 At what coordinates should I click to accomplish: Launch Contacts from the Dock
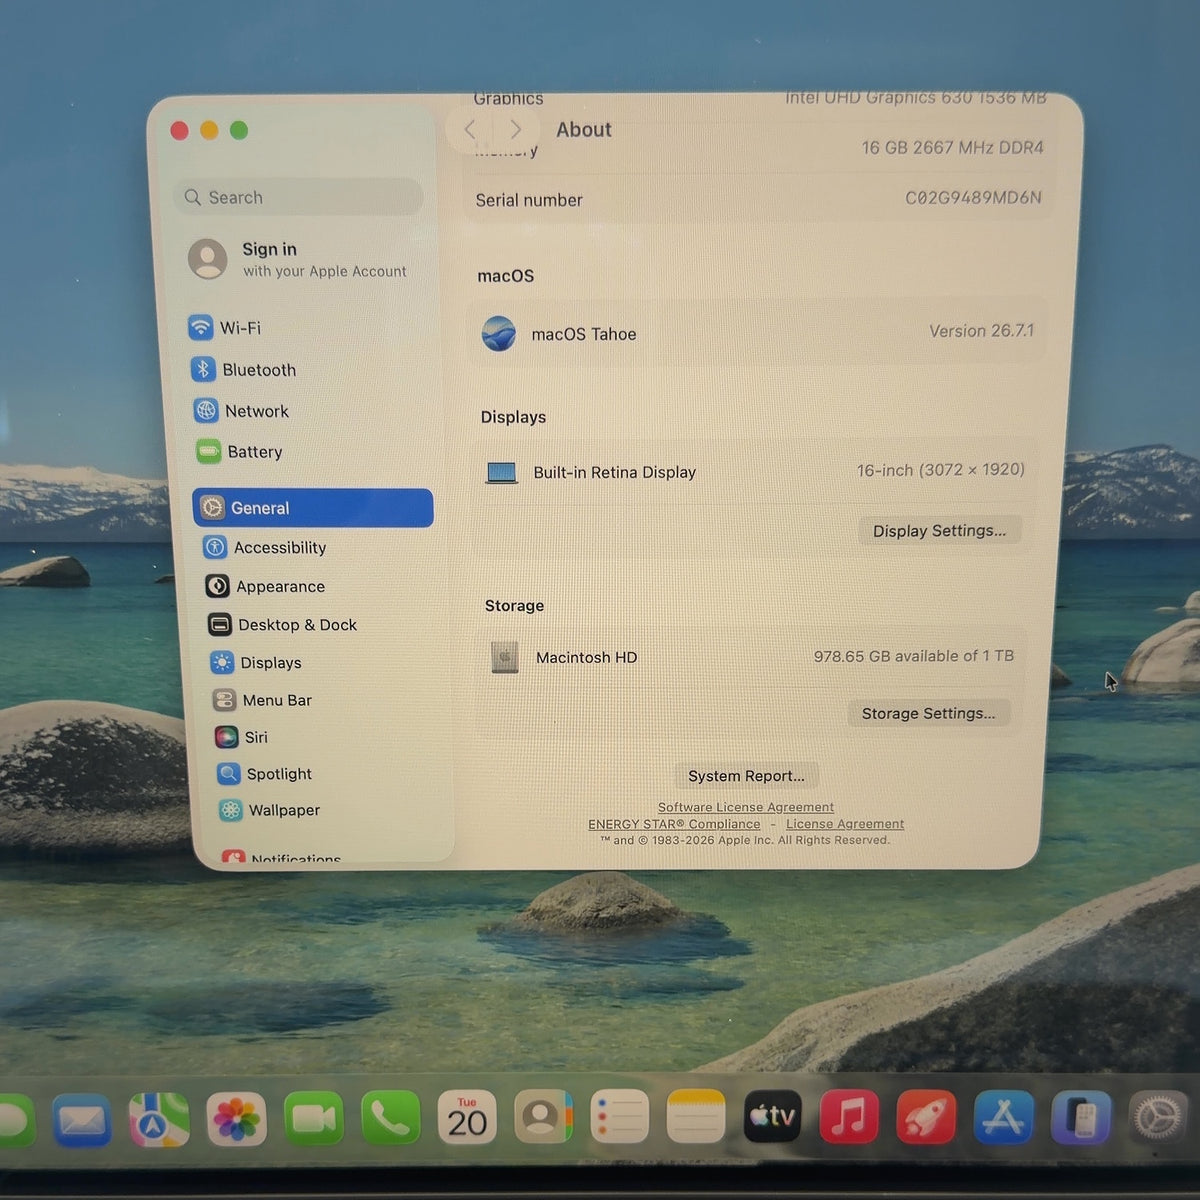[543, 1116]
